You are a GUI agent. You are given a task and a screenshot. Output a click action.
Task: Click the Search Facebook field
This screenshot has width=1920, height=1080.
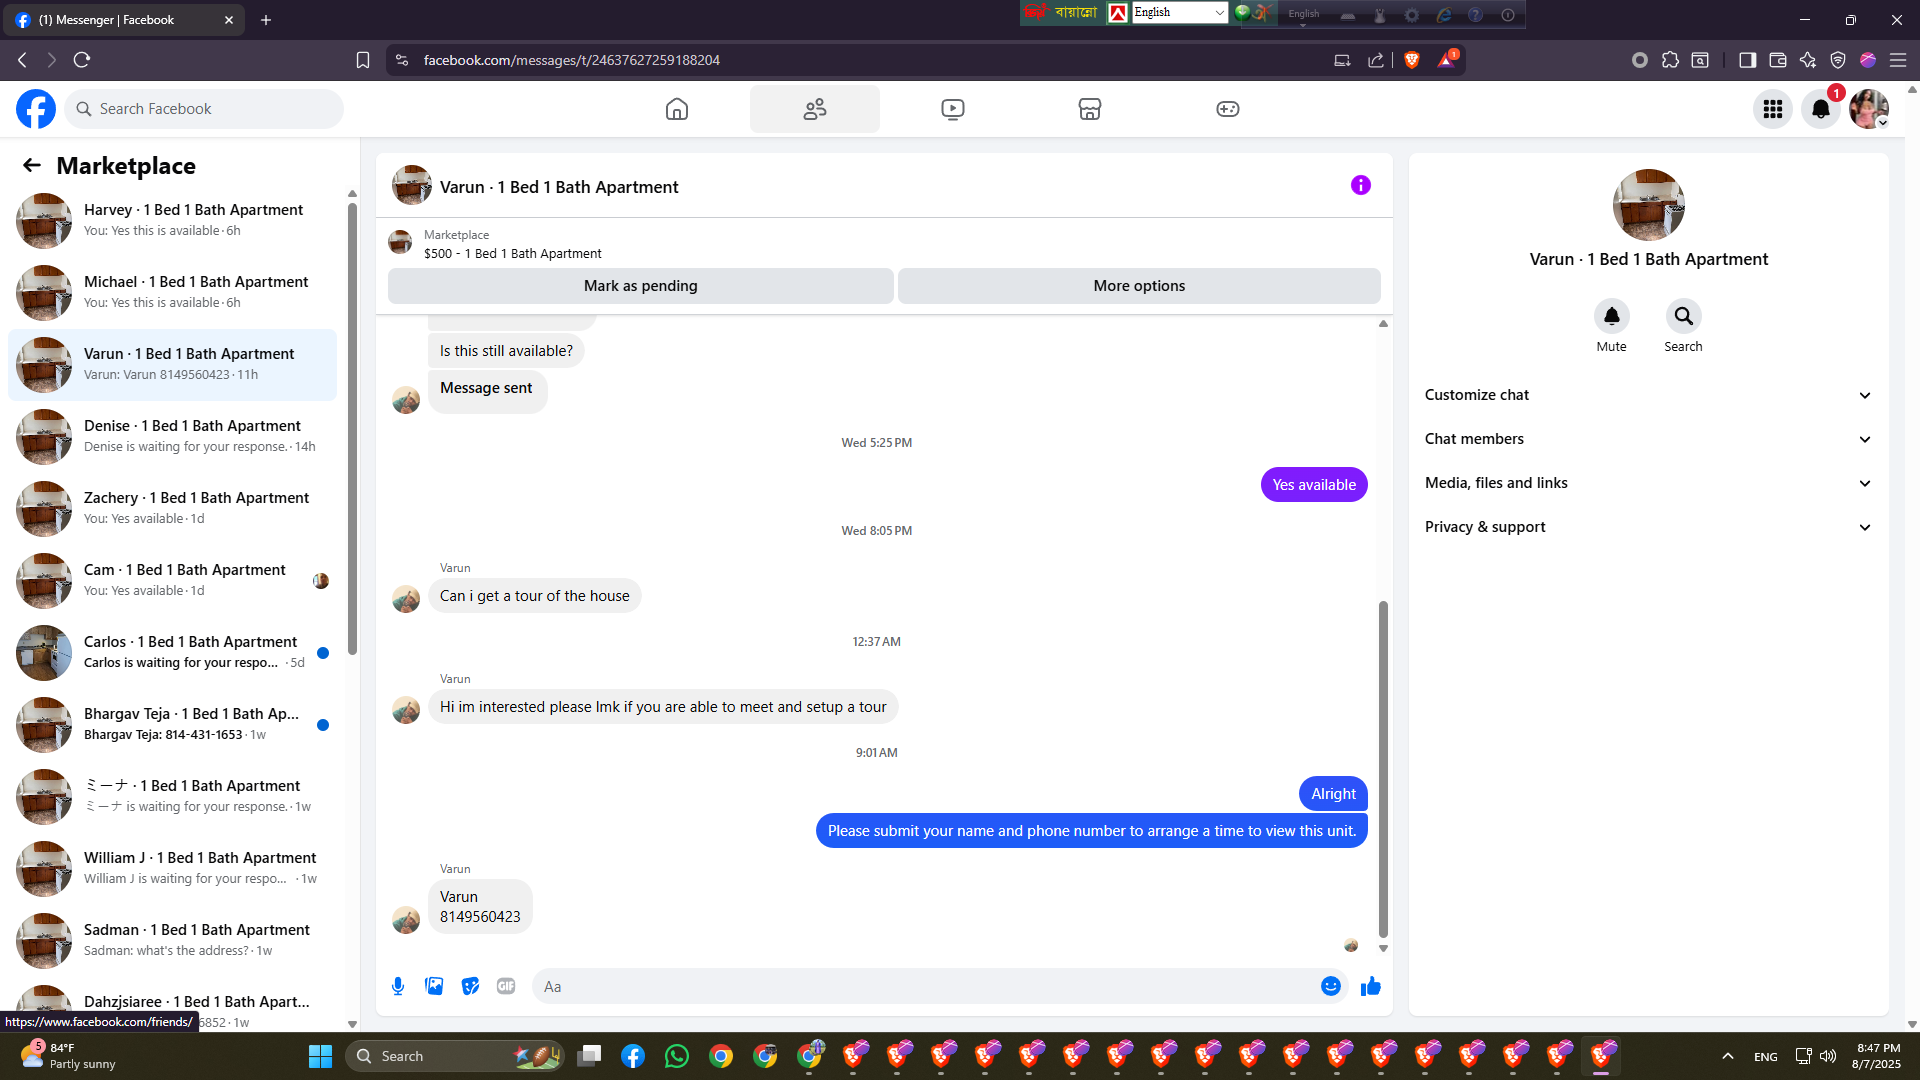204,109
